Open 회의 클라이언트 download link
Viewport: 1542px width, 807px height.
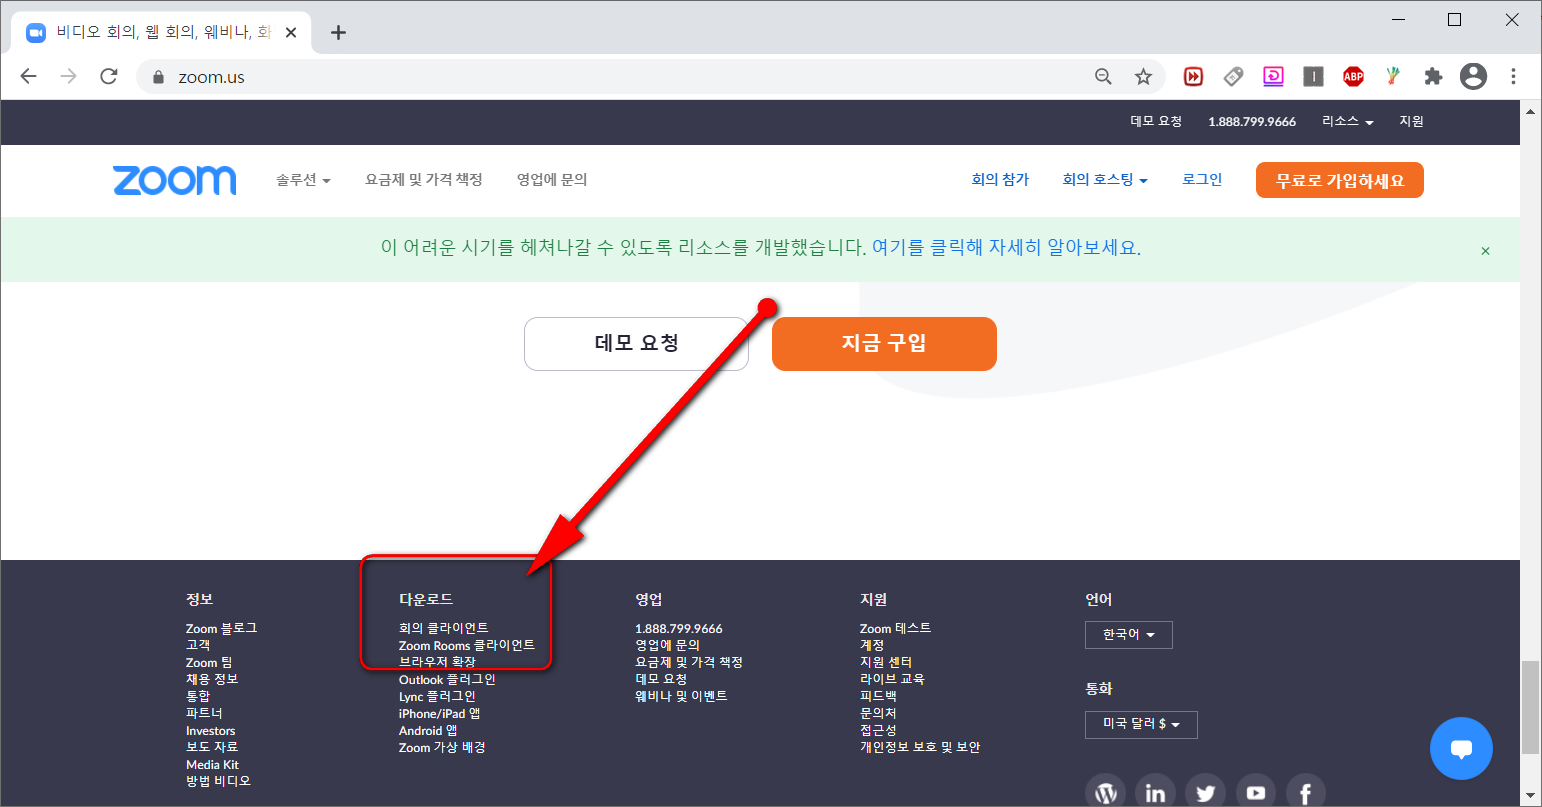[444, 628]
